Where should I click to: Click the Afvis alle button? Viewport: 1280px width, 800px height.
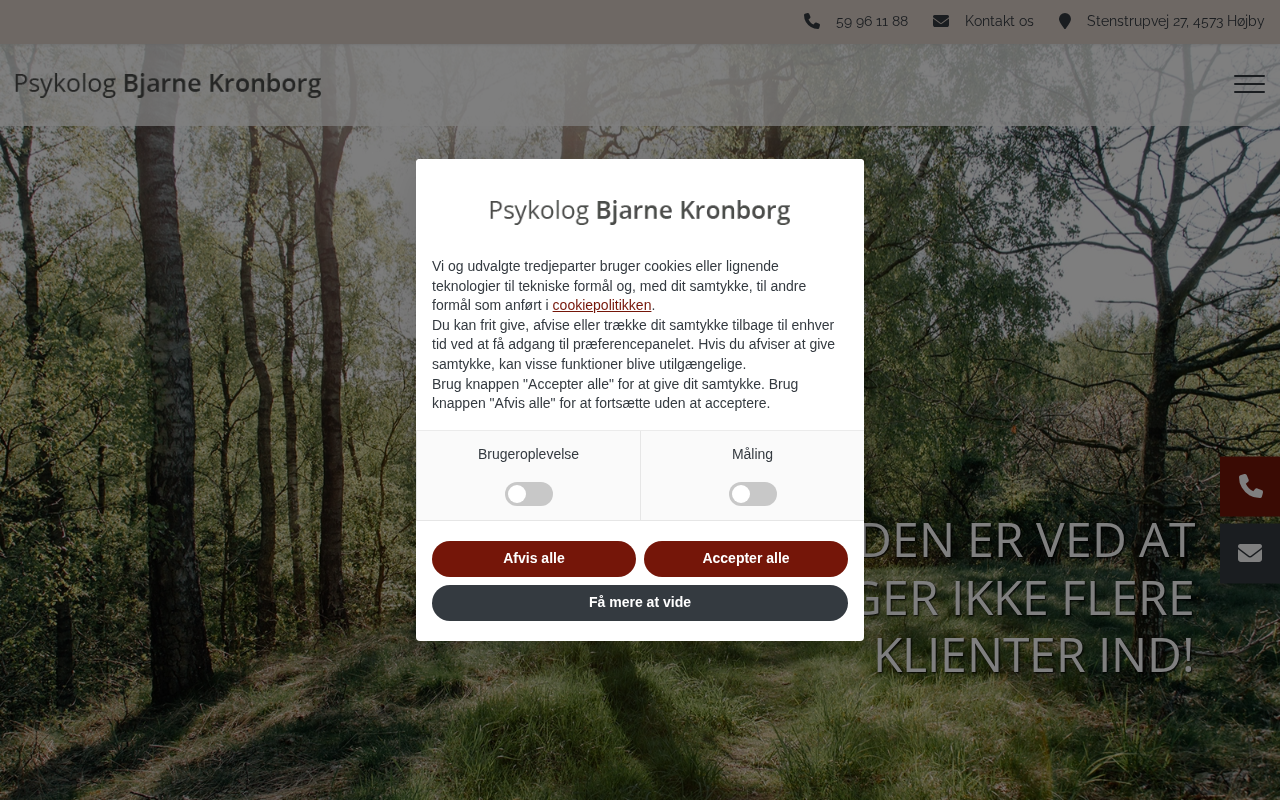[x=534, y=559]
